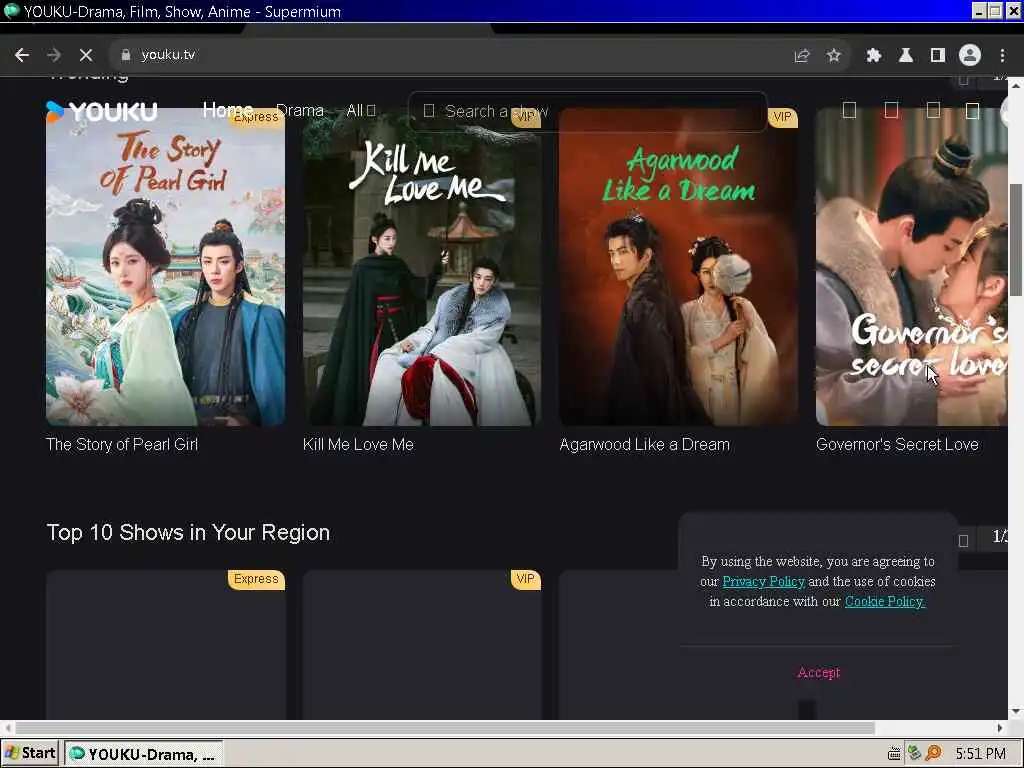The width and height of the screenshot is (1024, 768).
Task: Open The Story of Pearl Girl poster
Action: (165, 267)
